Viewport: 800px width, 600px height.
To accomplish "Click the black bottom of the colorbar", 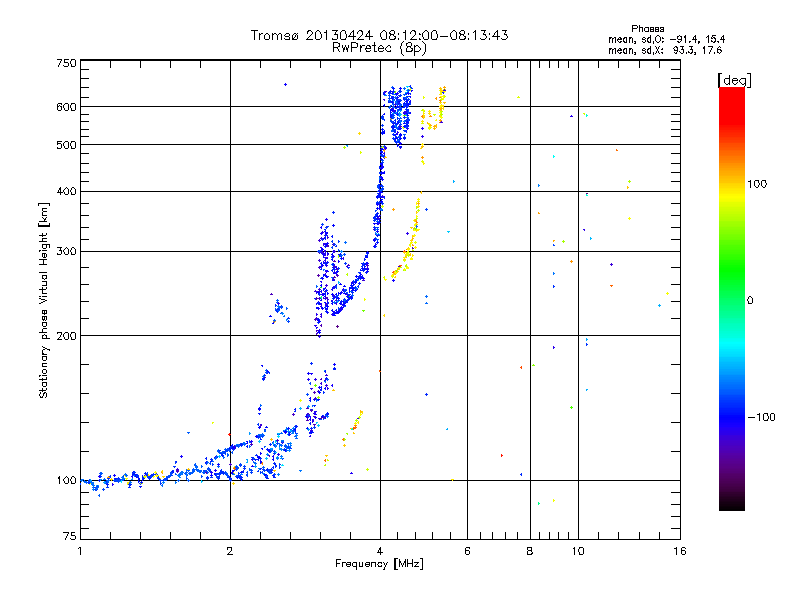I will click(732, 503).
